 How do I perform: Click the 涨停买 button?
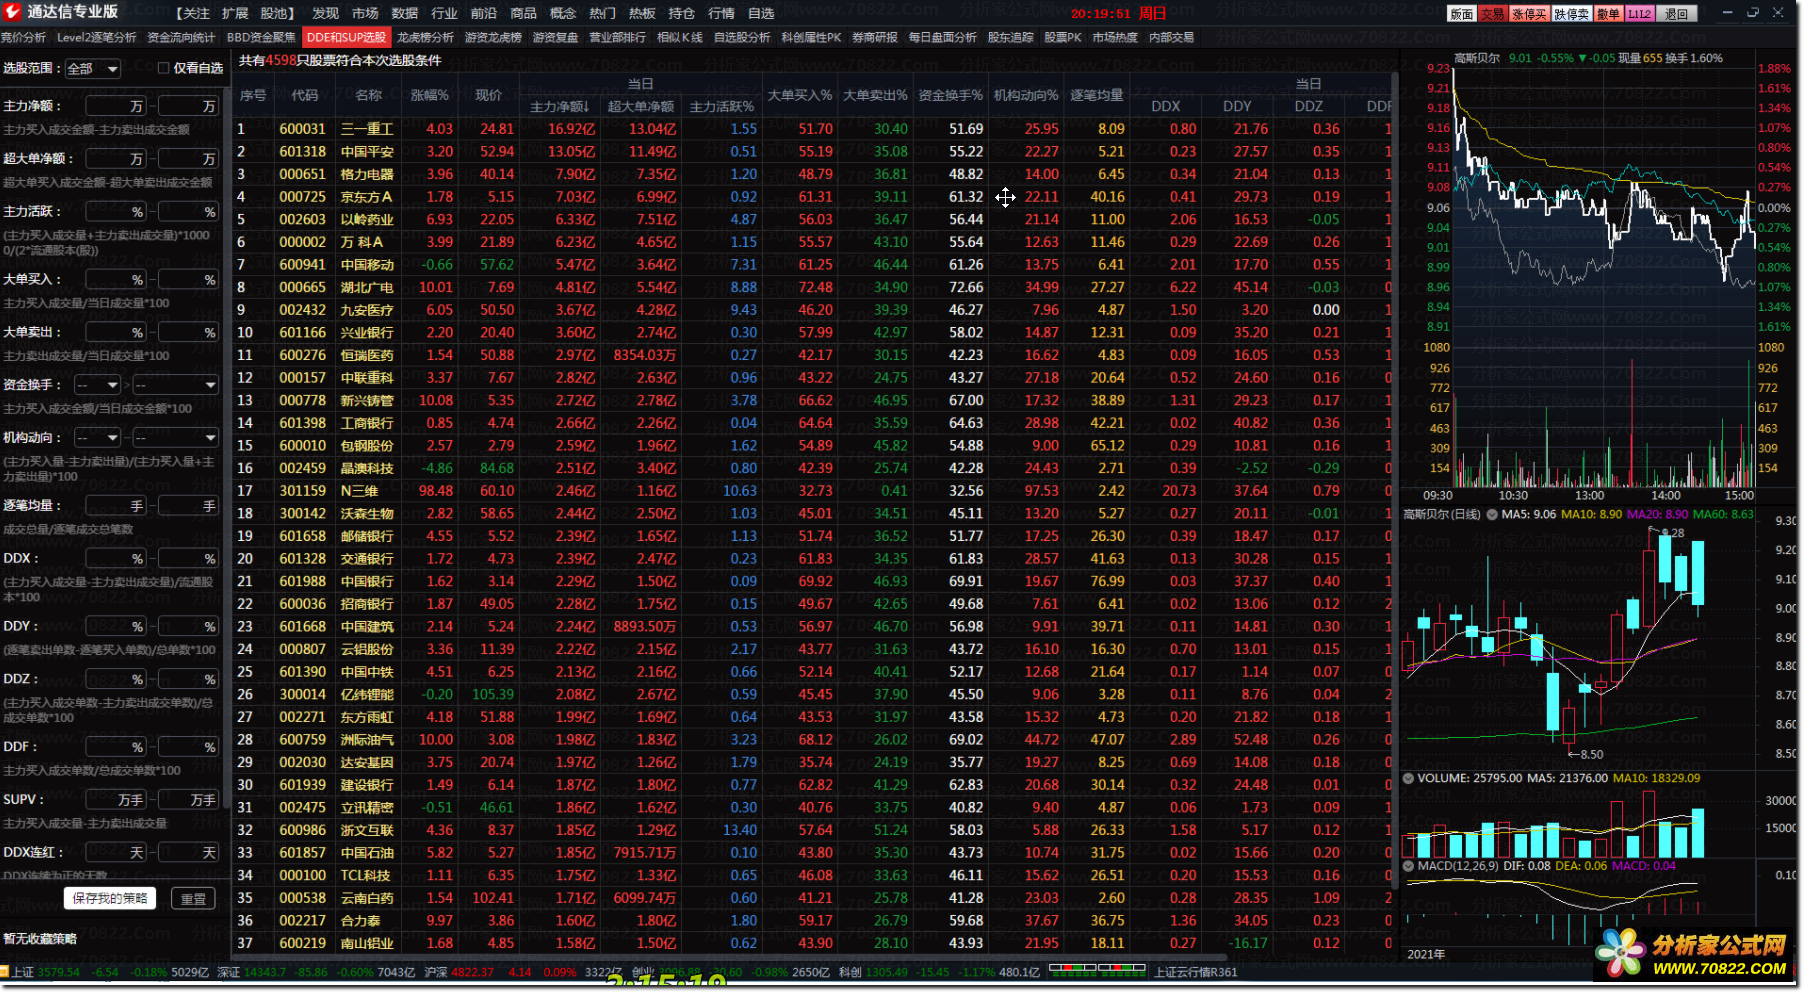pyautogui.click(x=1529, y=14)
